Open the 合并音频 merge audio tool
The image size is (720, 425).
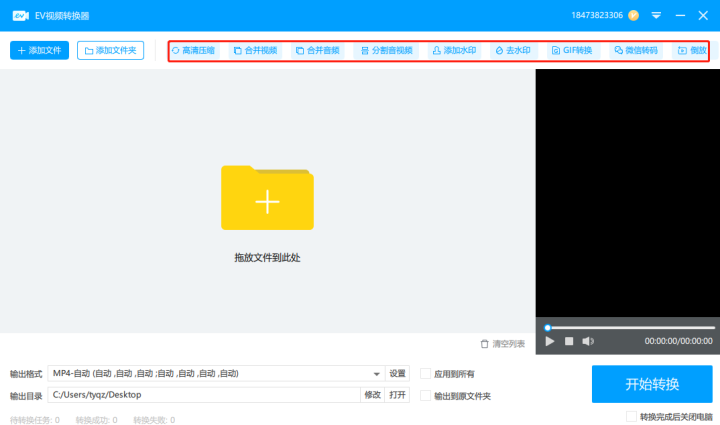(x=318, y=50)
